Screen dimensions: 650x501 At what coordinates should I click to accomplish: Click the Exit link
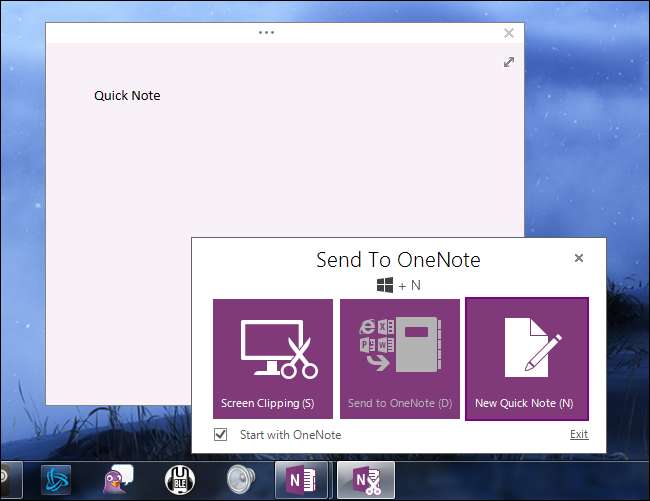(x=578, y=434)
